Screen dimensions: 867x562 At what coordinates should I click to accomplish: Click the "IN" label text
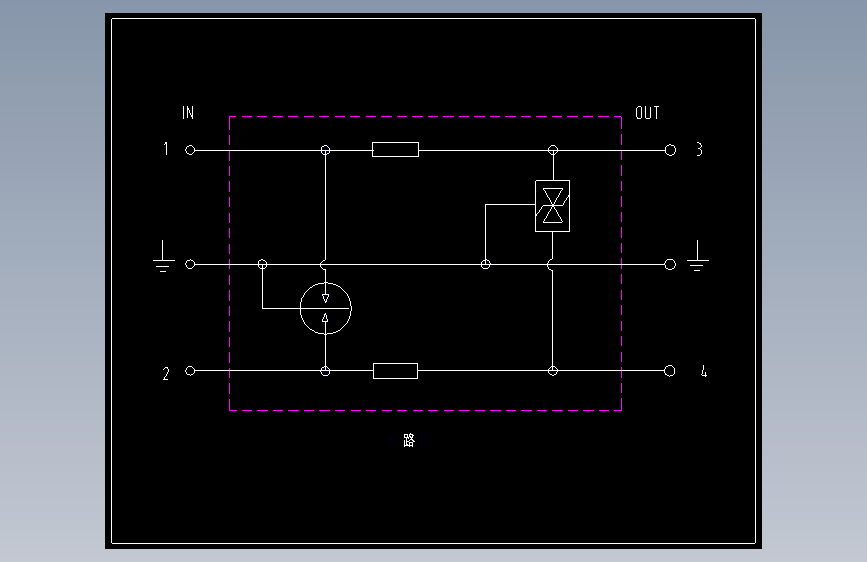(x=188, y=113)
